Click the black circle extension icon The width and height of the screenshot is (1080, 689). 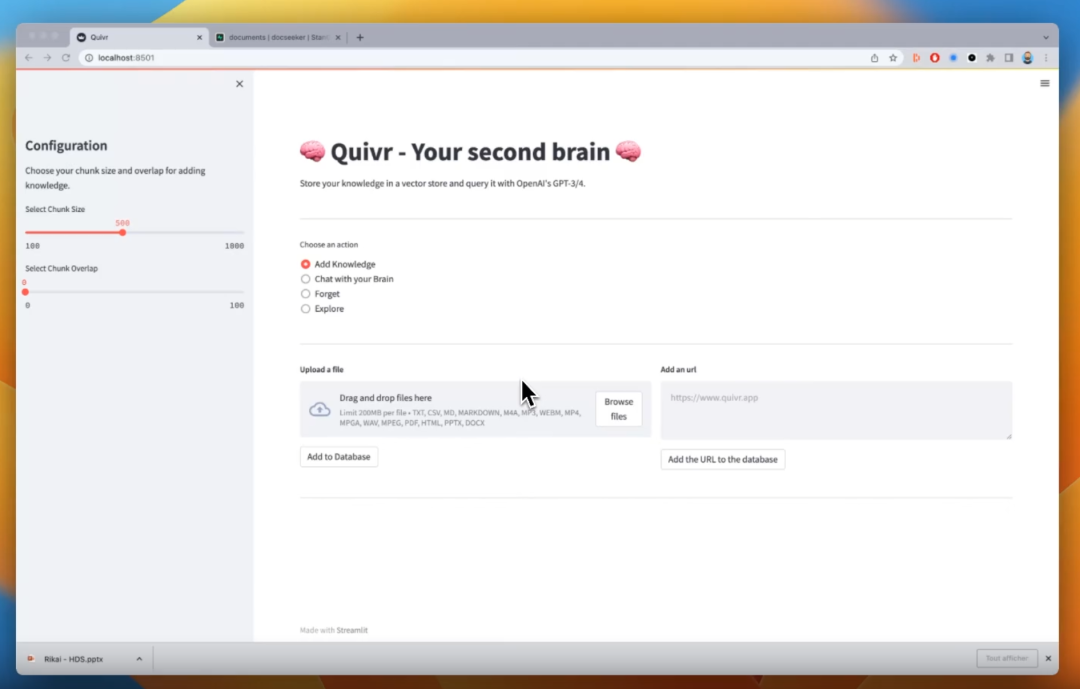(x=972, y=58)
